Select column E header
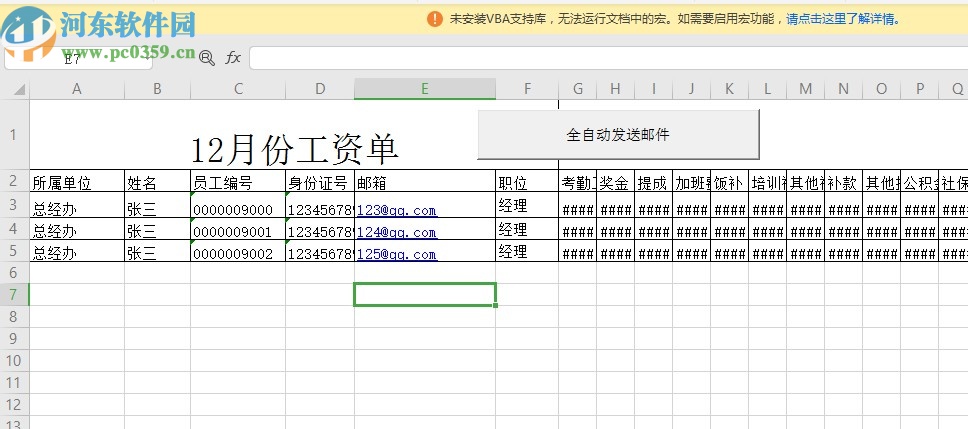This screenshot has width=968, height=429. [425, 89]
